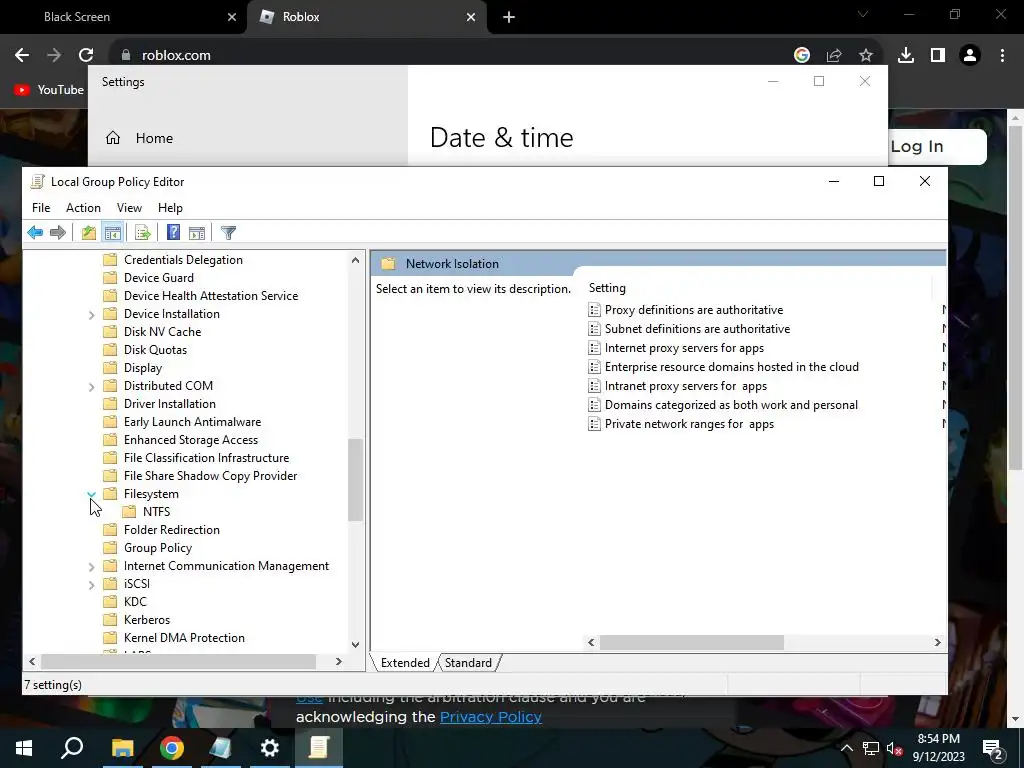The image size is (1024, 768).
Task: Open Windows Start menu
Action: [x=24, y=748]
